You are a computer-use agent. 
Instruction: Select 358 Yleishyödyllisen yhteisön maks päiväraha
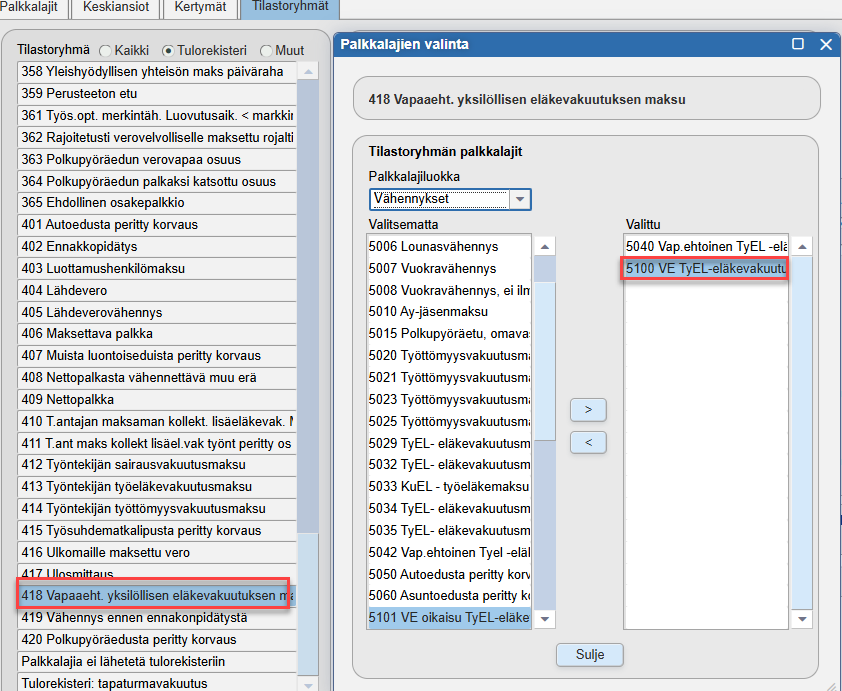[x=157, y=71]
